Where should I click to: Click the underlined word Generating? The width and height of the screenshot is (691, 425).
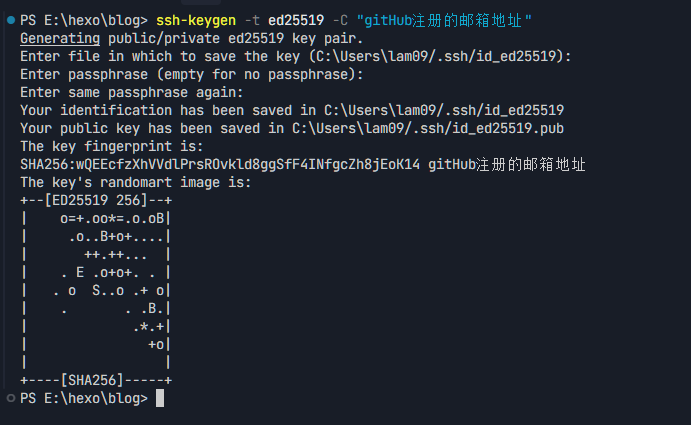[x=57, y=38]
